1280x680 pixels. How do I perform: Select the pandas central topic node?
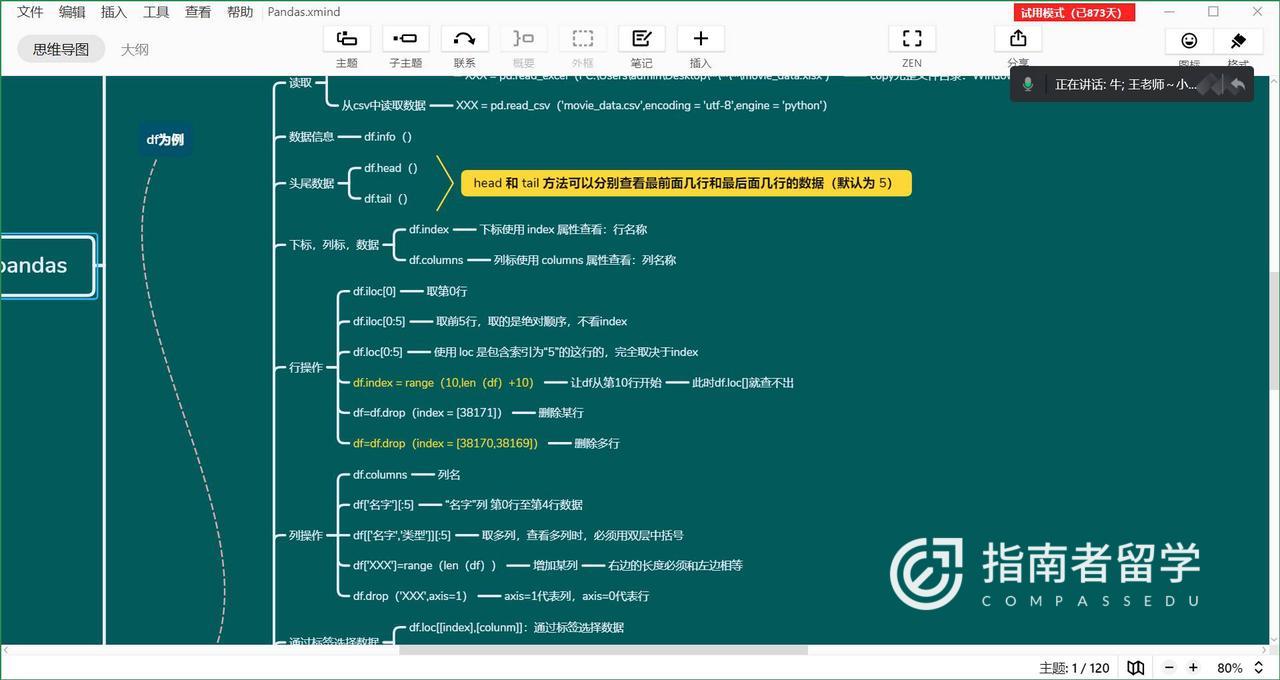tap(45, 266)
